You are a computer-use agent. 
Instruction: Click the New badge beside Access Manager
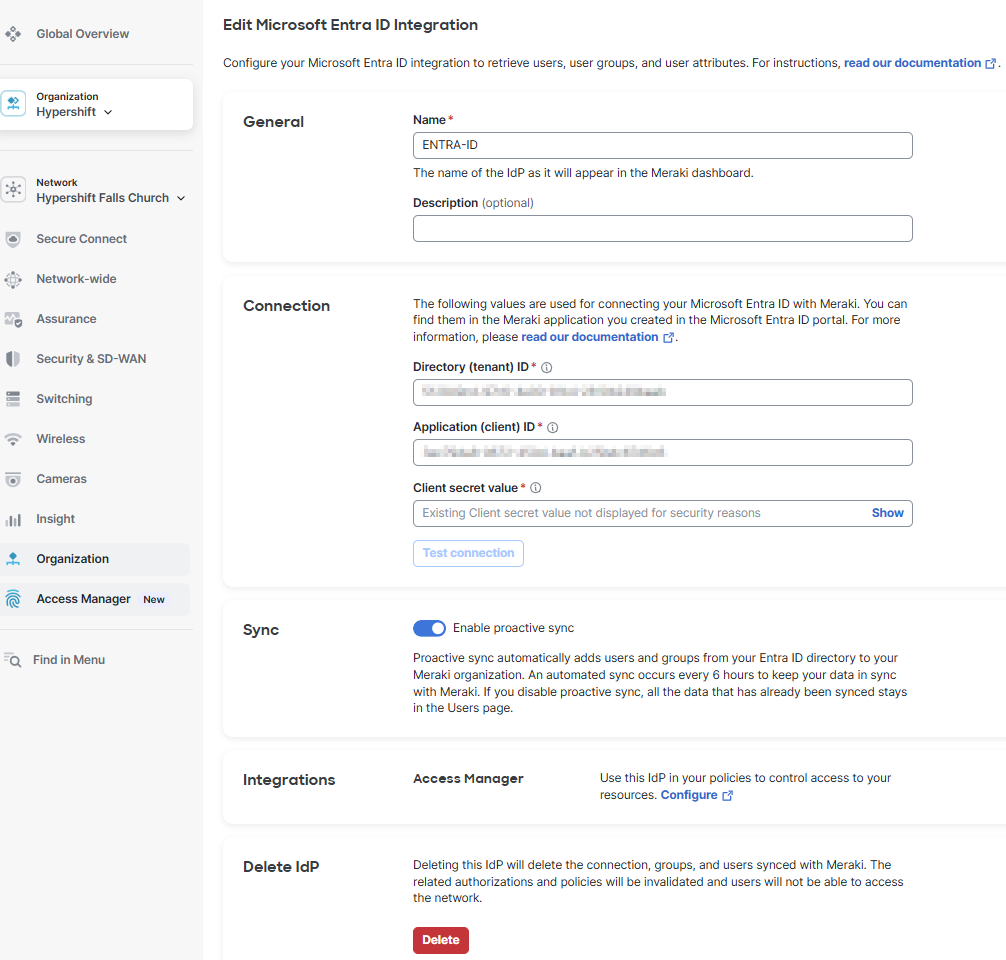click(x=154, y=599)
